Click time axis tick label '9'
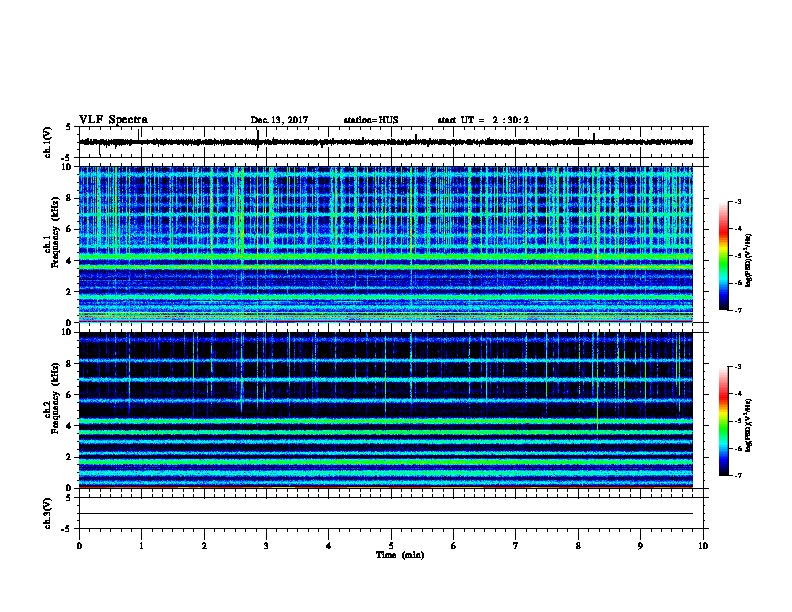The height and width of the screenshot is (612, 792). (640, 546)
